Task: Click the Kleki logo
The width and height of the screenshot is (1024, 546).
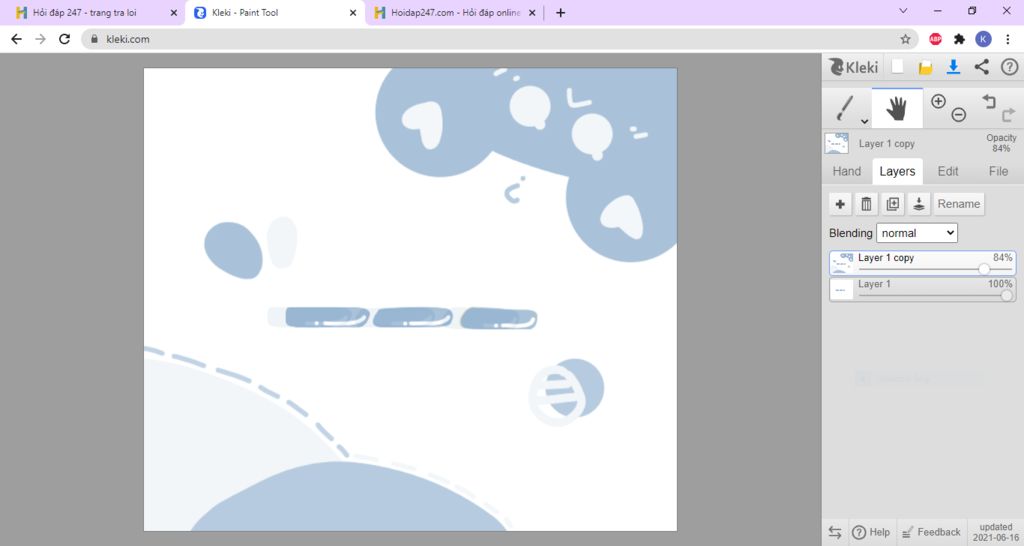Action: click(854, 67)
